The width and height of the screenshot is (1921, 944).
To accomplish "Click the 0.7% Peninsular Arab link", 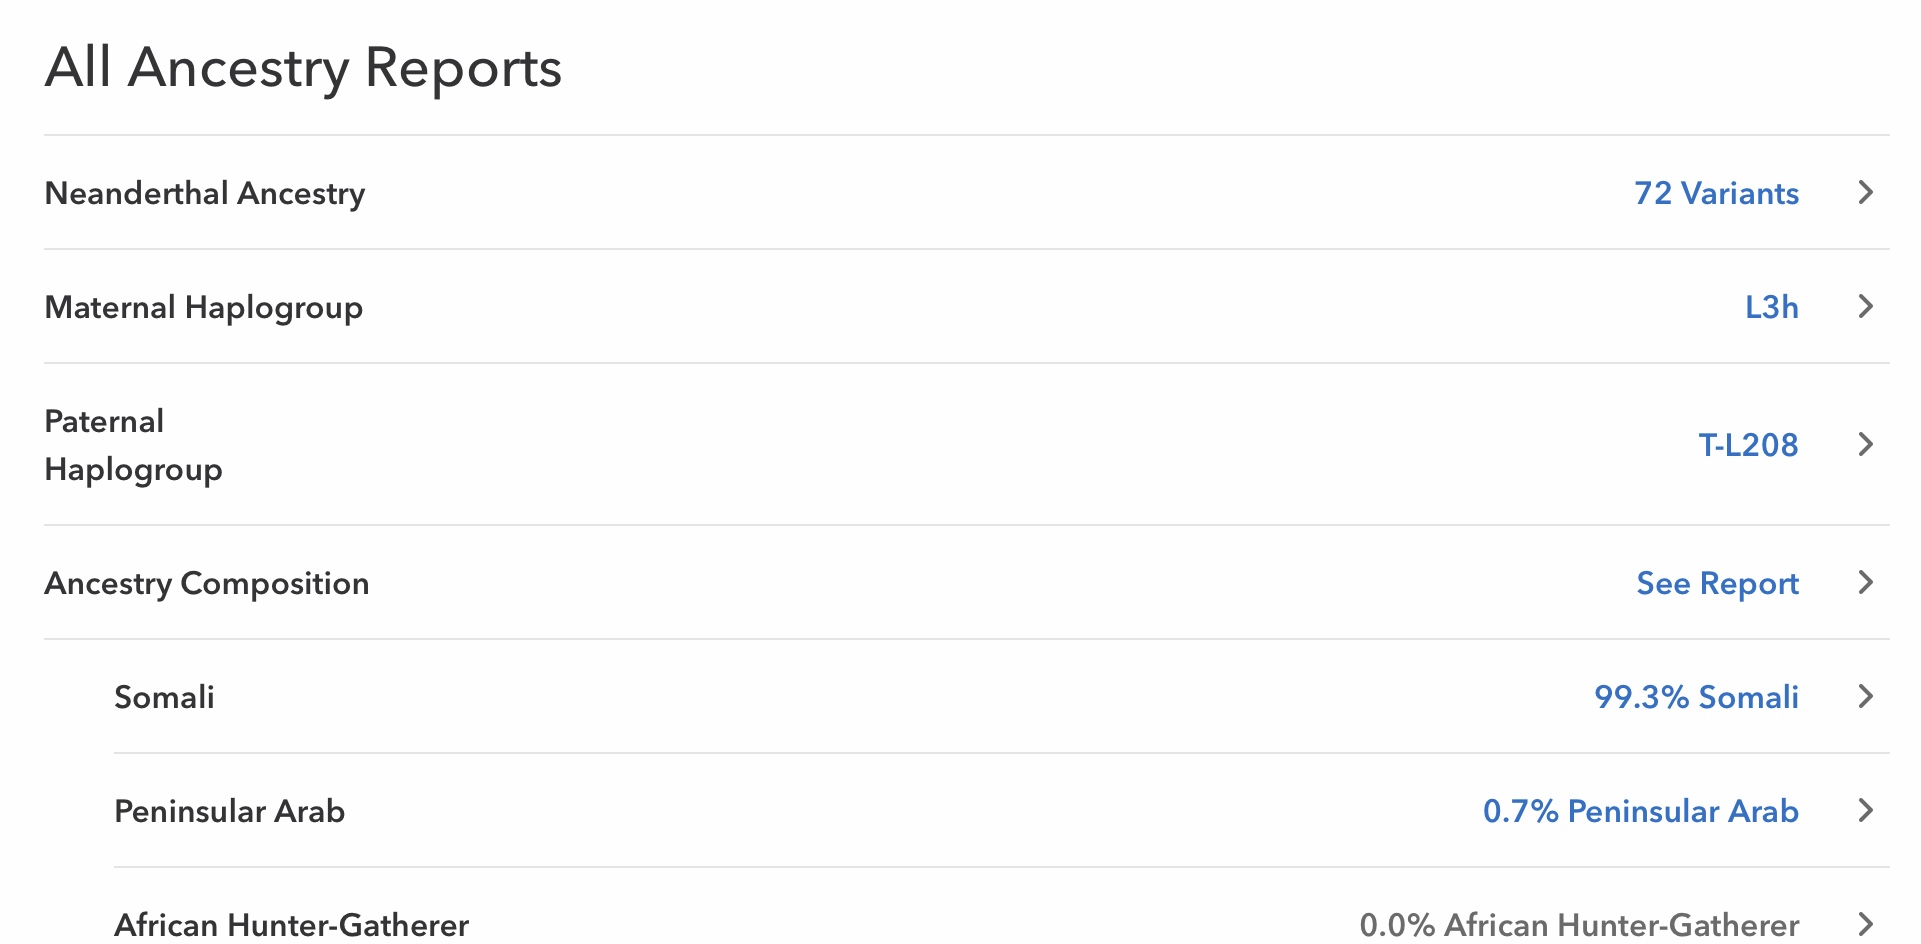I will pos(1640,811).
